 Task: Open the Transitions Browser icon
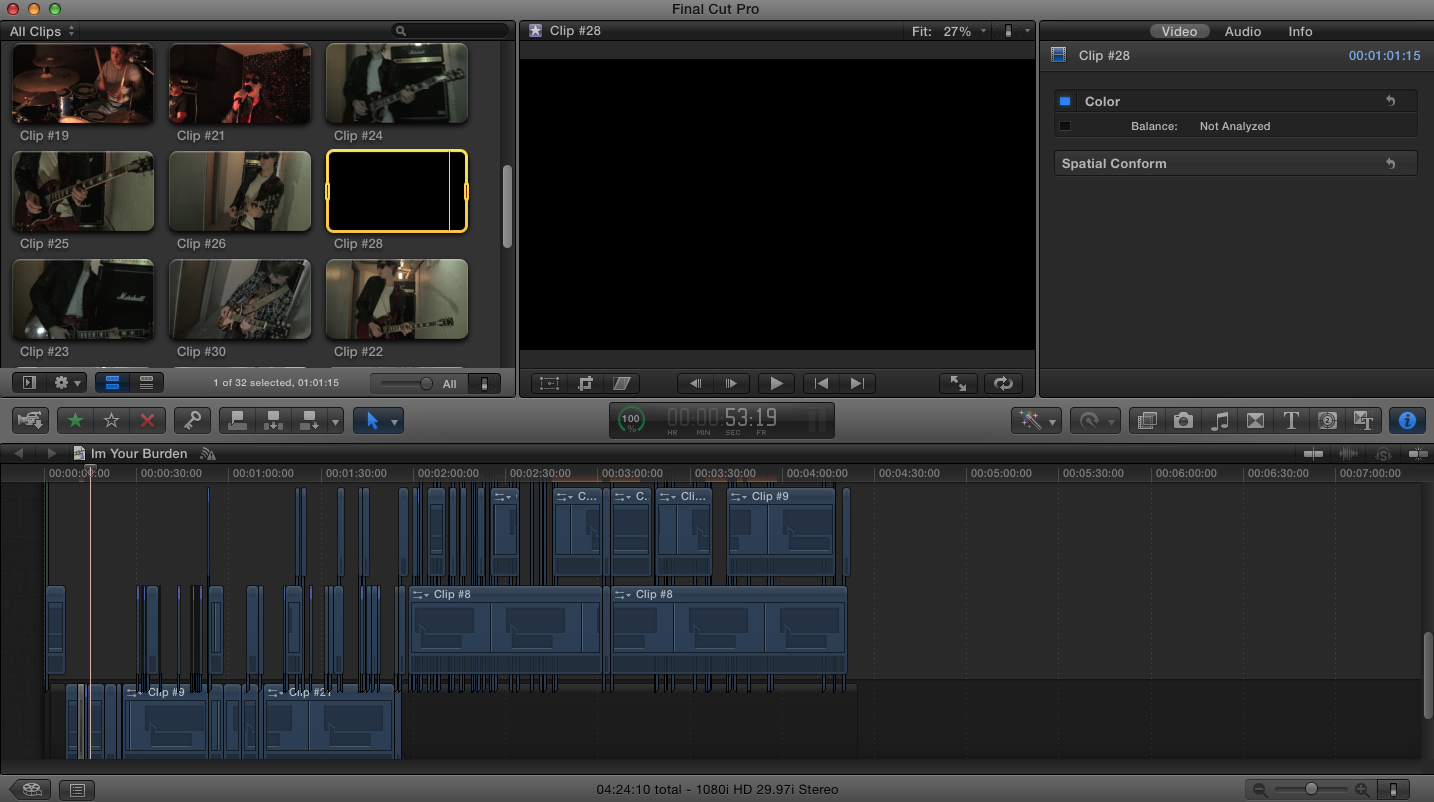click(x=1255, y=421)
